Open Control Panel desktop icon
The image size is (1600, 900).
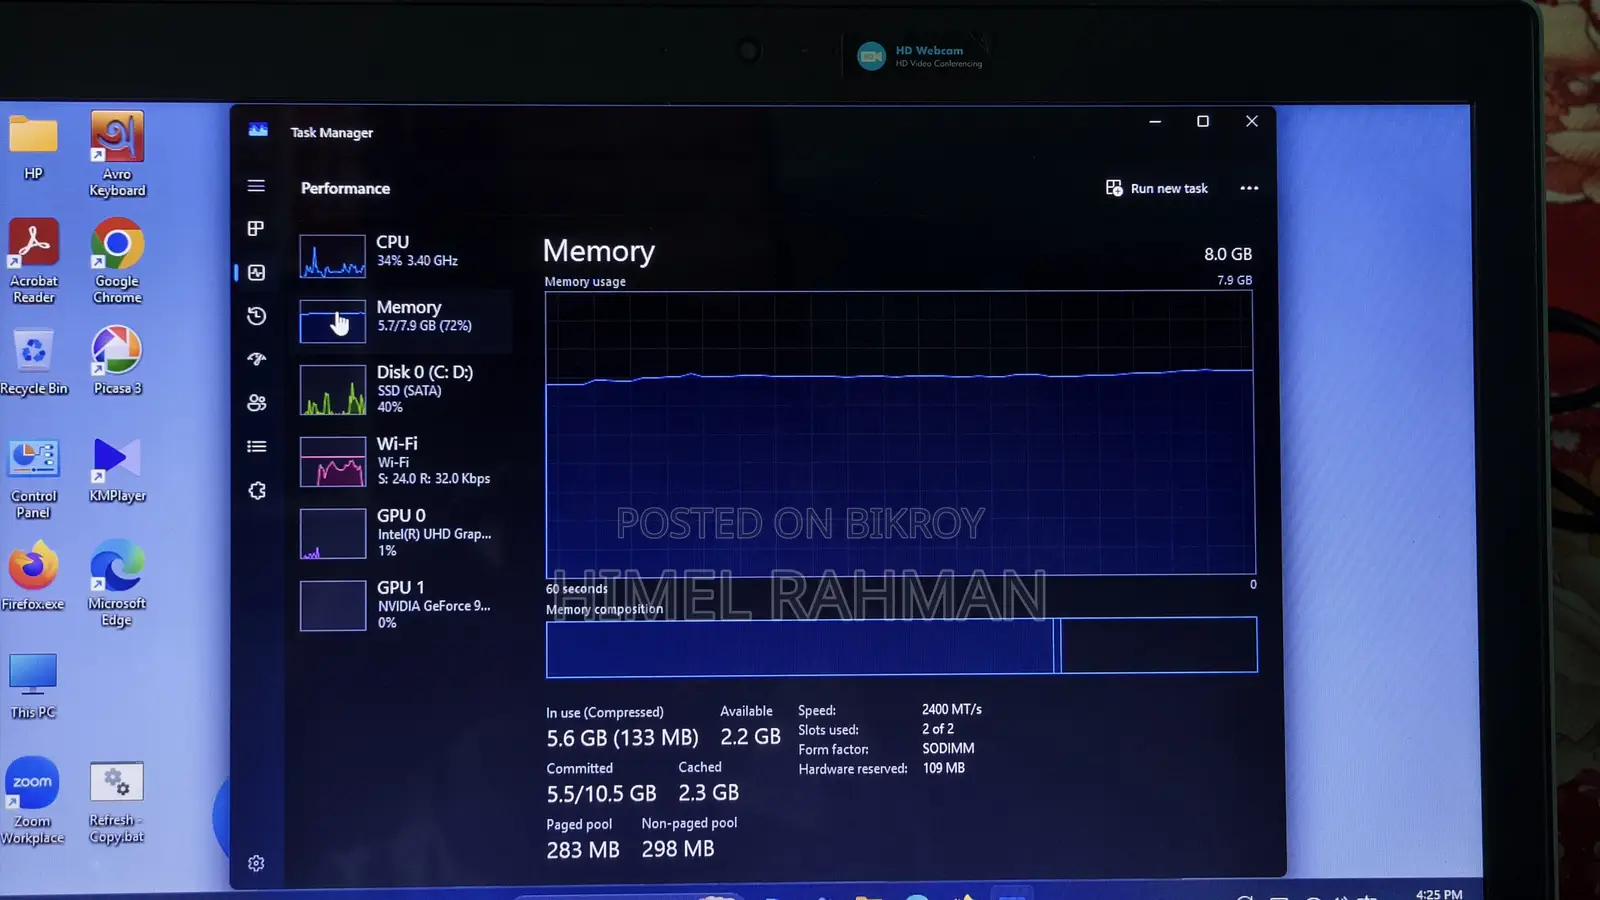[x=33, y=478]
